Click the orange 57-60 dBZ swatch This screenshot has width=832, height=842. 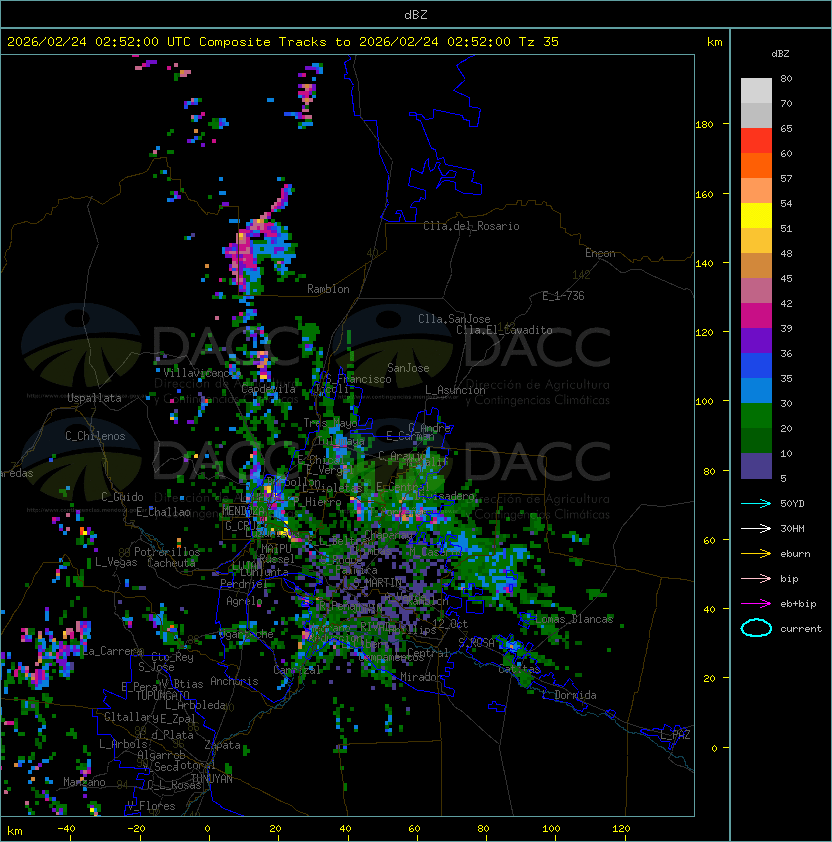pyautogui.click(x=756, y=166)
